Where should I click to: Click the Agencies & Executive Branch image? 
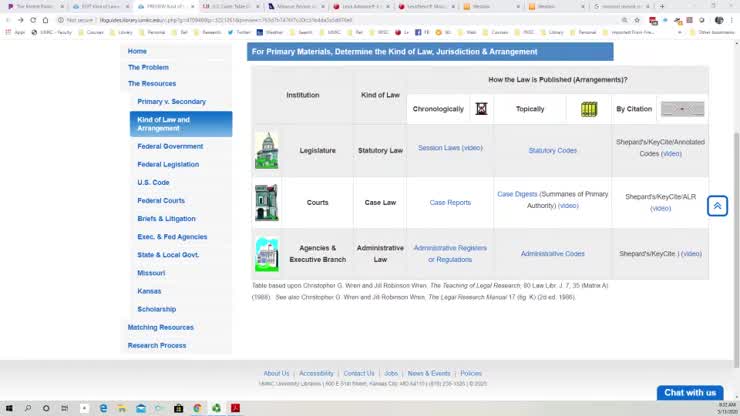click(x=267, y=254)
